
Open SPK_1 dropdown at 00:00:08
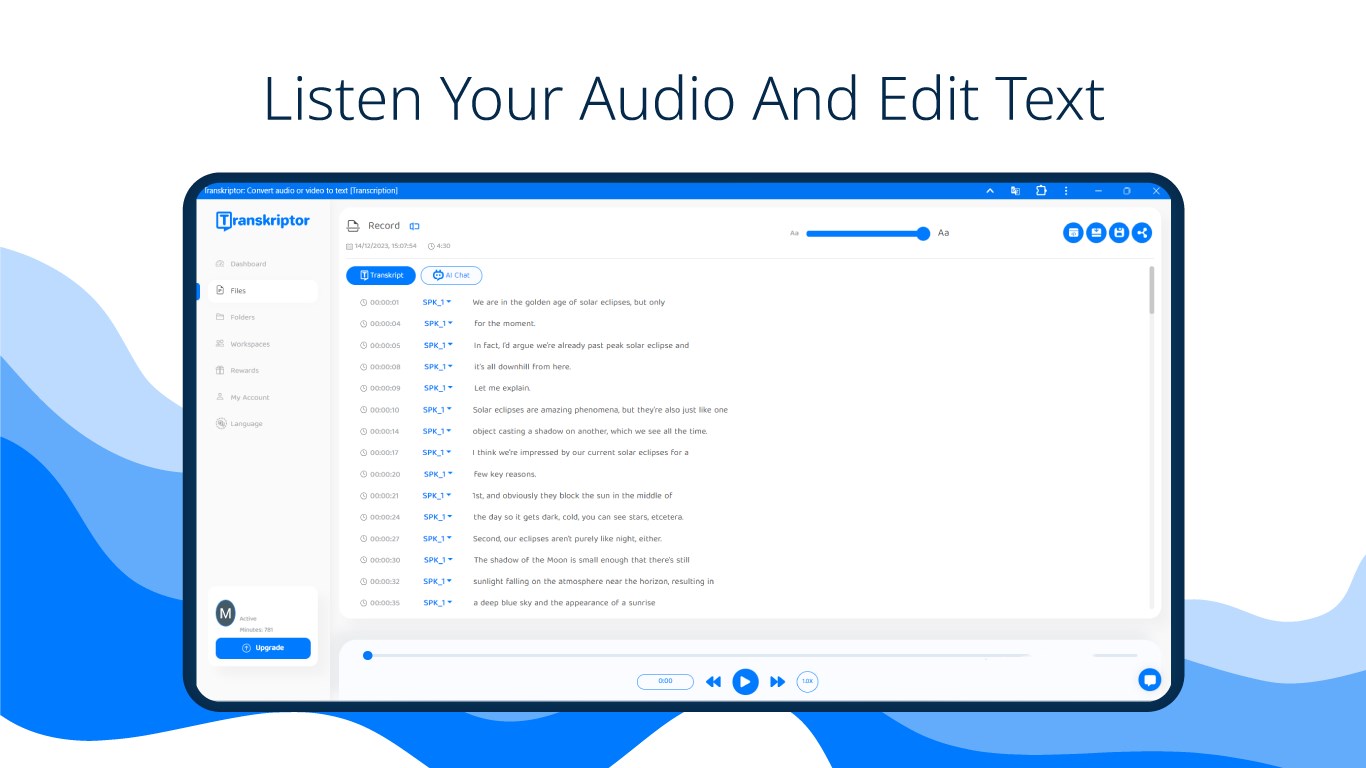coord(438,367)
